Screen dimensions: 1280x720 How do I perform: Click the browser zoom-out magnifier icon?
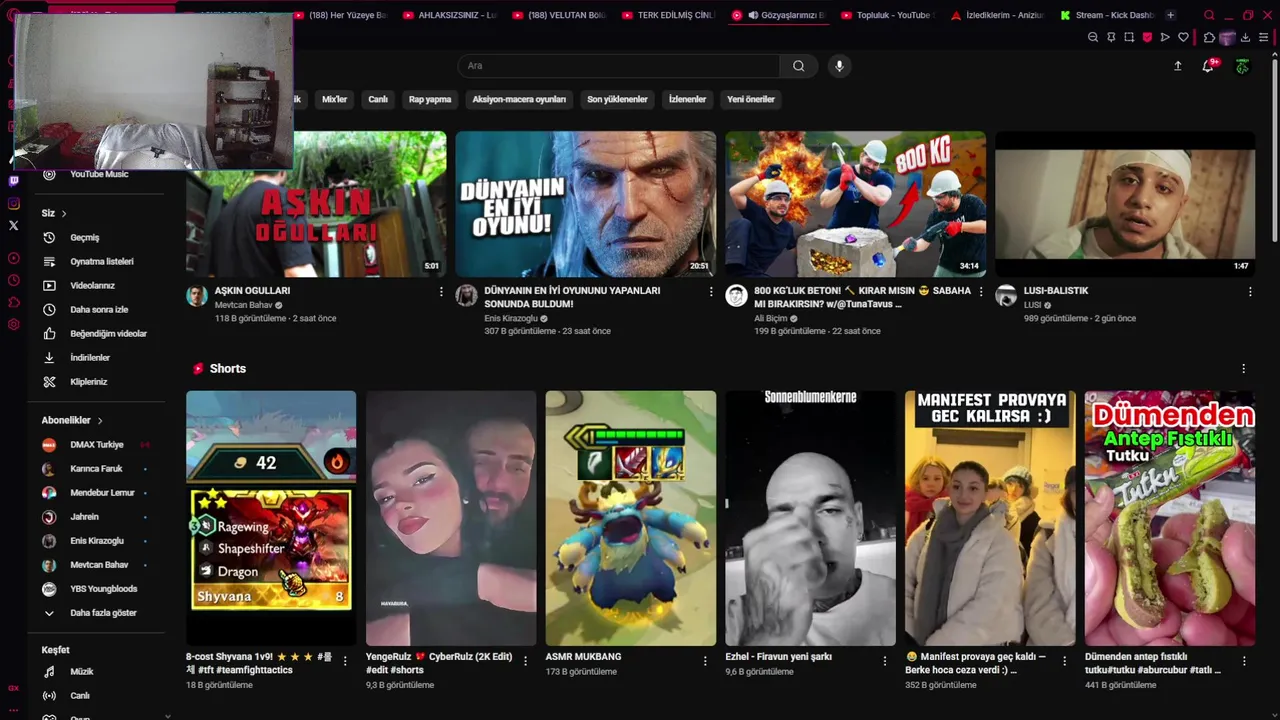click(1093, 37)
